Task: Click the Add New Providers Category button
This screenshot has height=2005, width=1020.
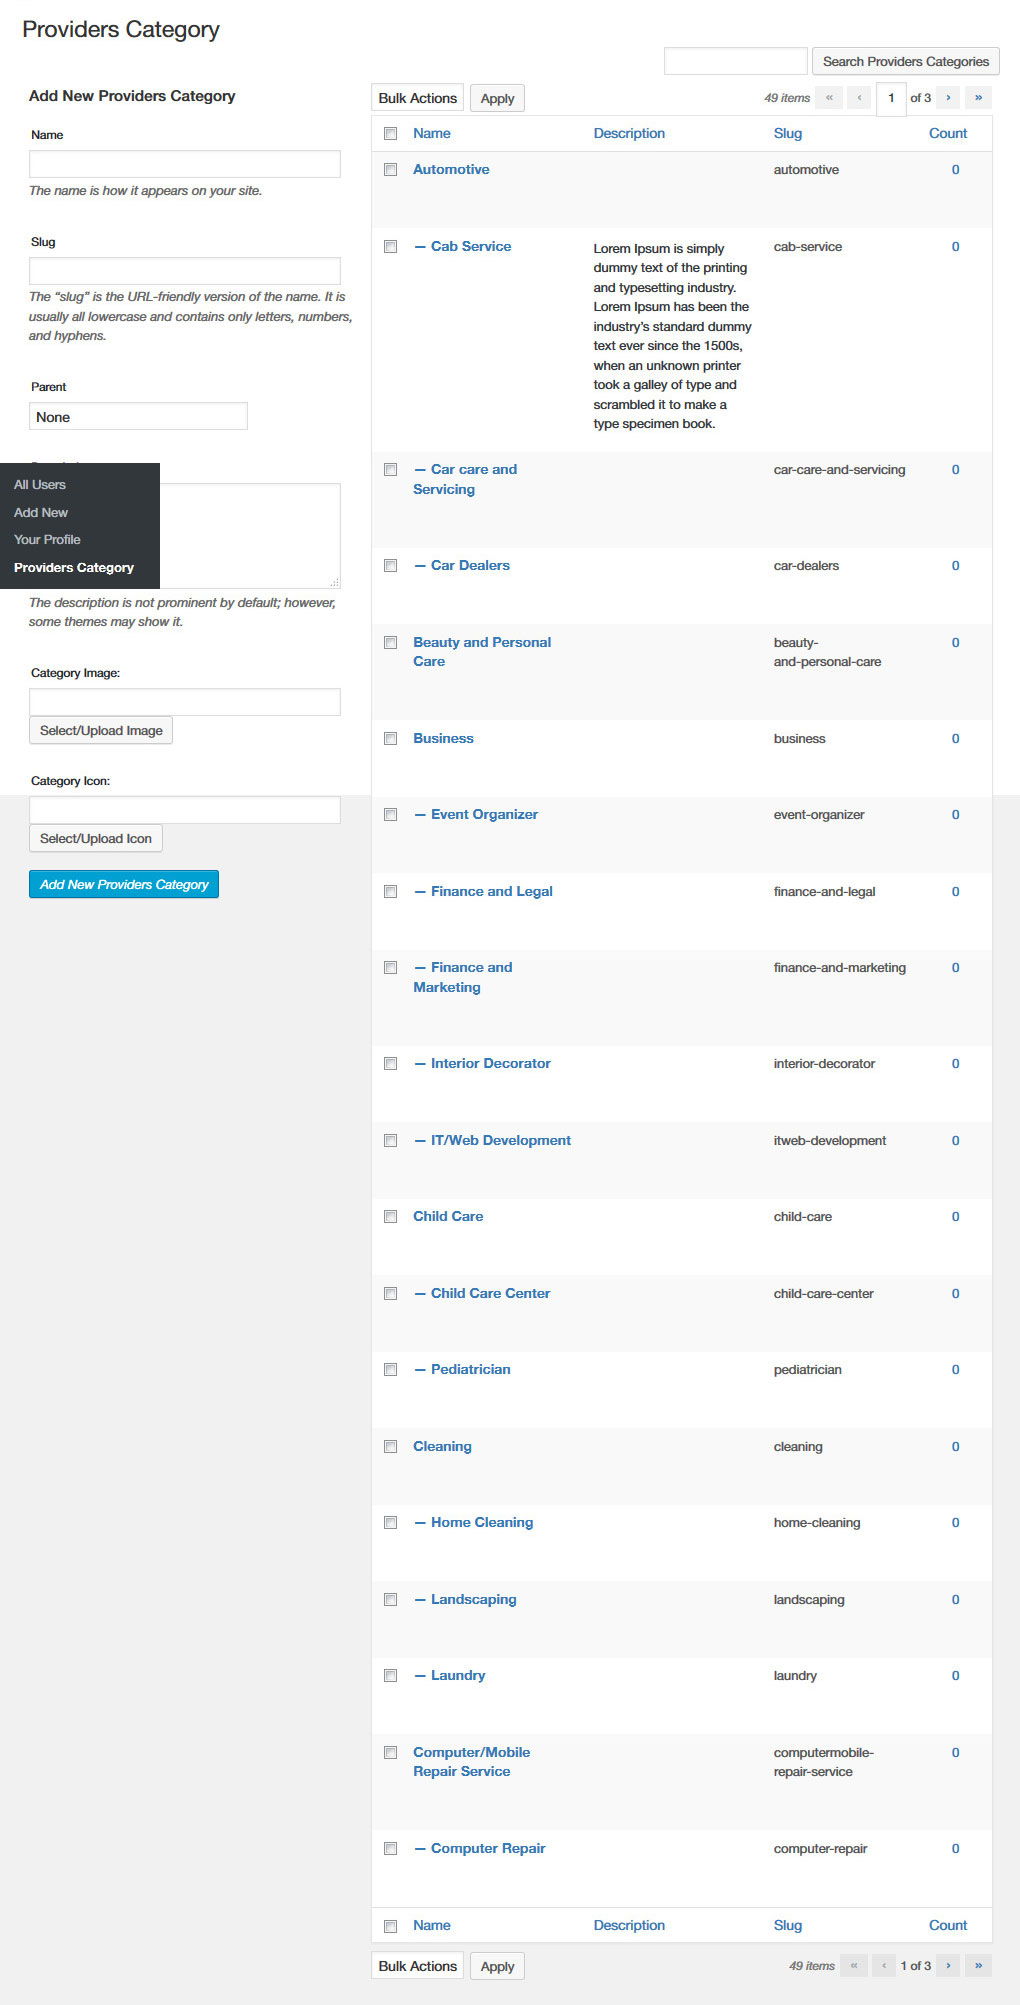Action: [124, 884]
